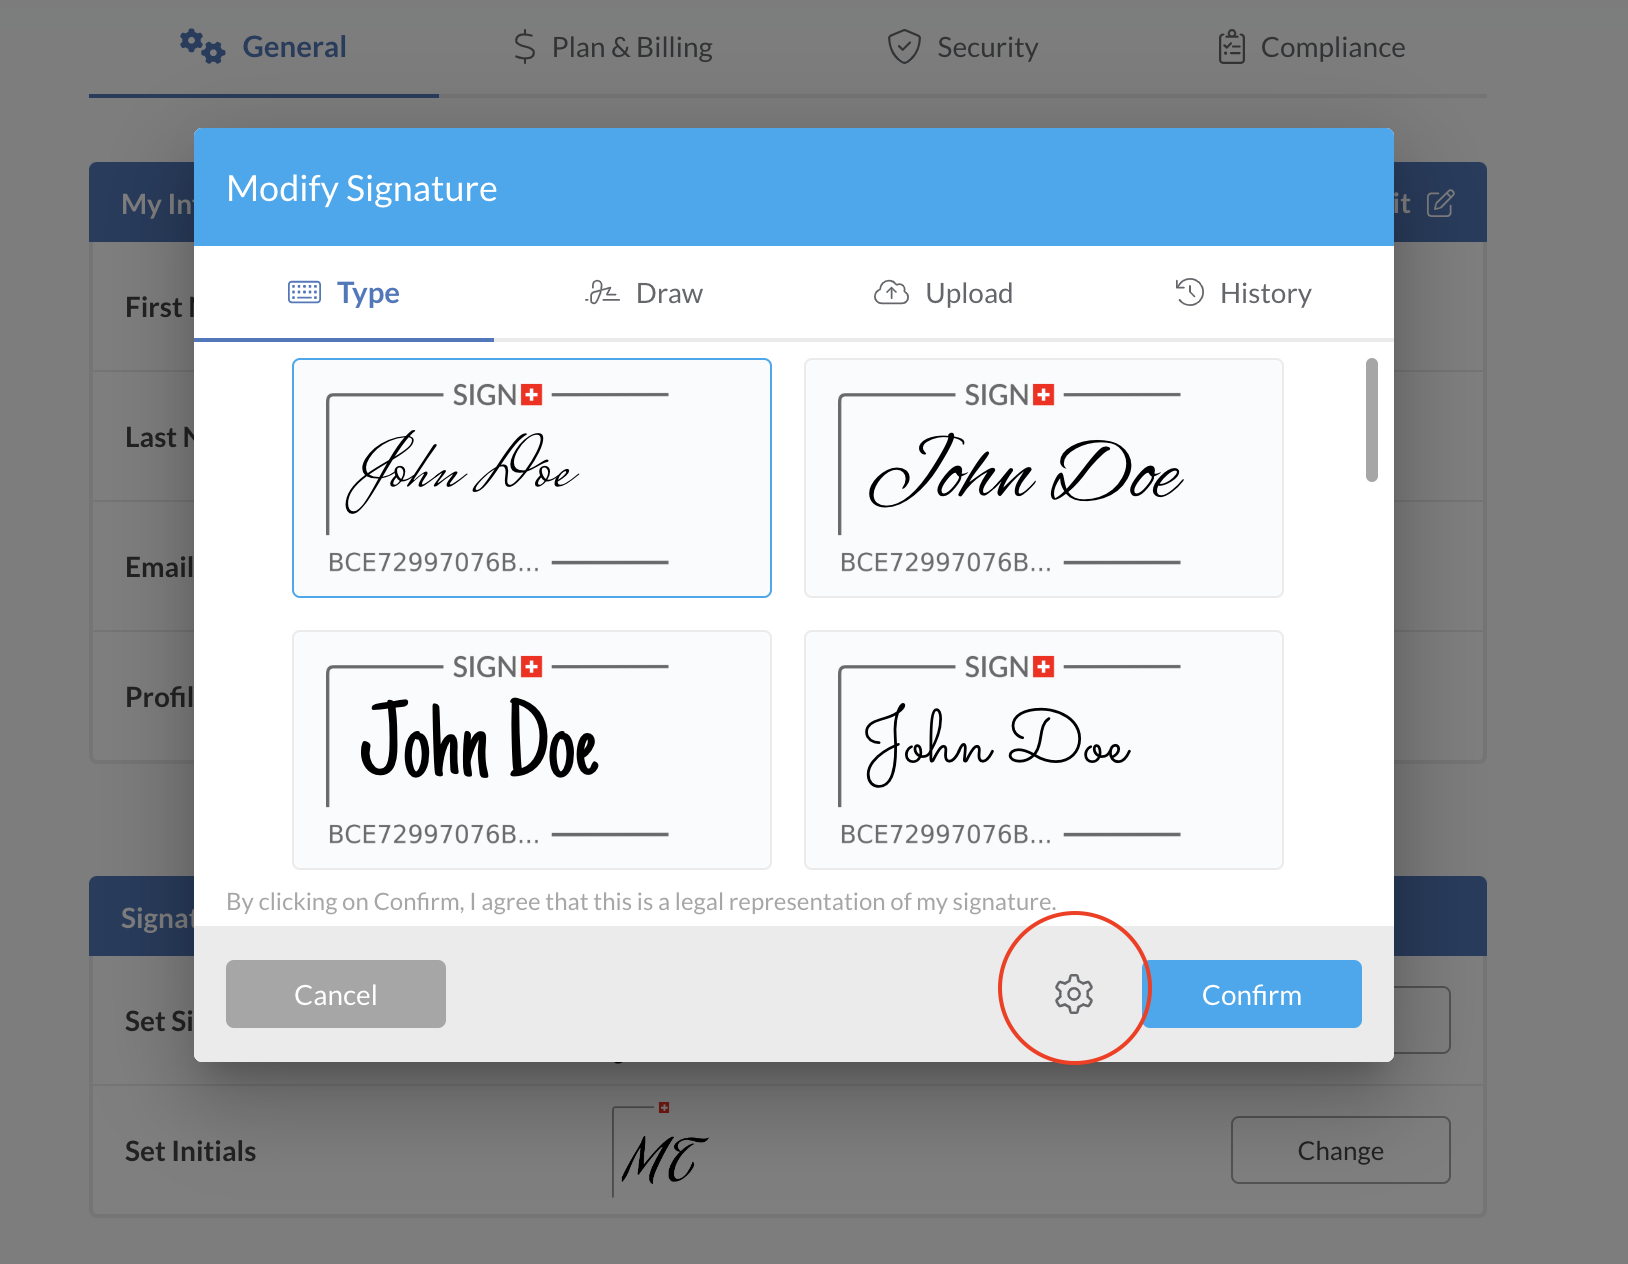
Task: Open signature settings gear icon
Action: pyautogui.click(x=1073, y=994)
